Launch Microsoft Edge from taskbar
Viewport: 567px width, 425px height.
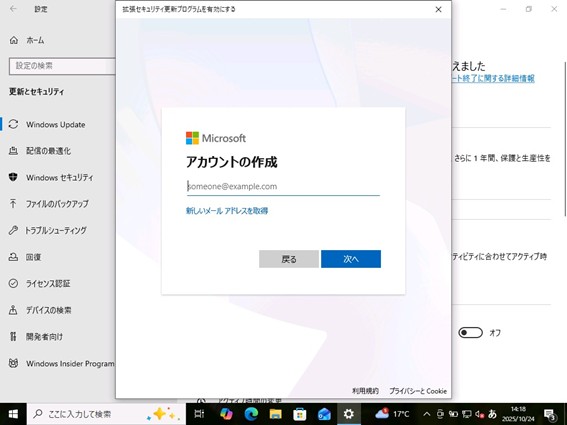tap(251, 414)
